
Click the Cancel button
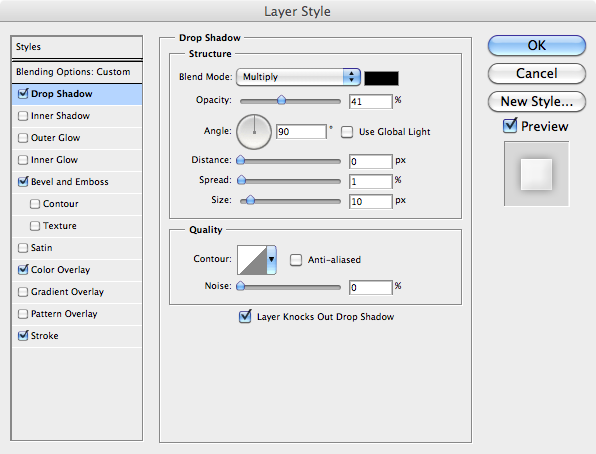[536, 73]
